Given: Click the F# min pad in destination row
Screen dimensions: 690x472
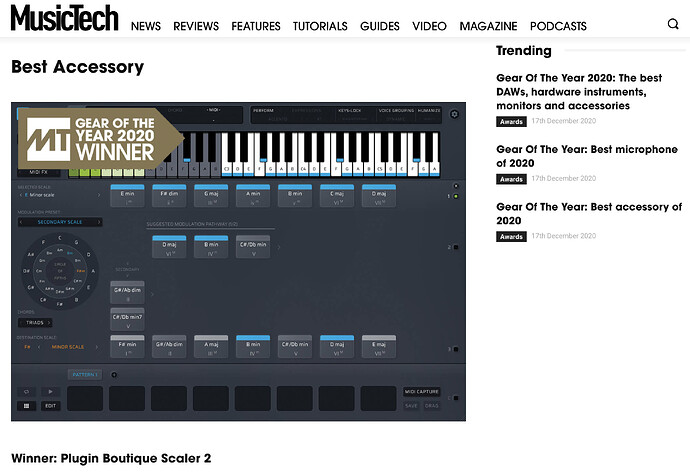Looking at the screenshot, I should (x=127, y=347).
